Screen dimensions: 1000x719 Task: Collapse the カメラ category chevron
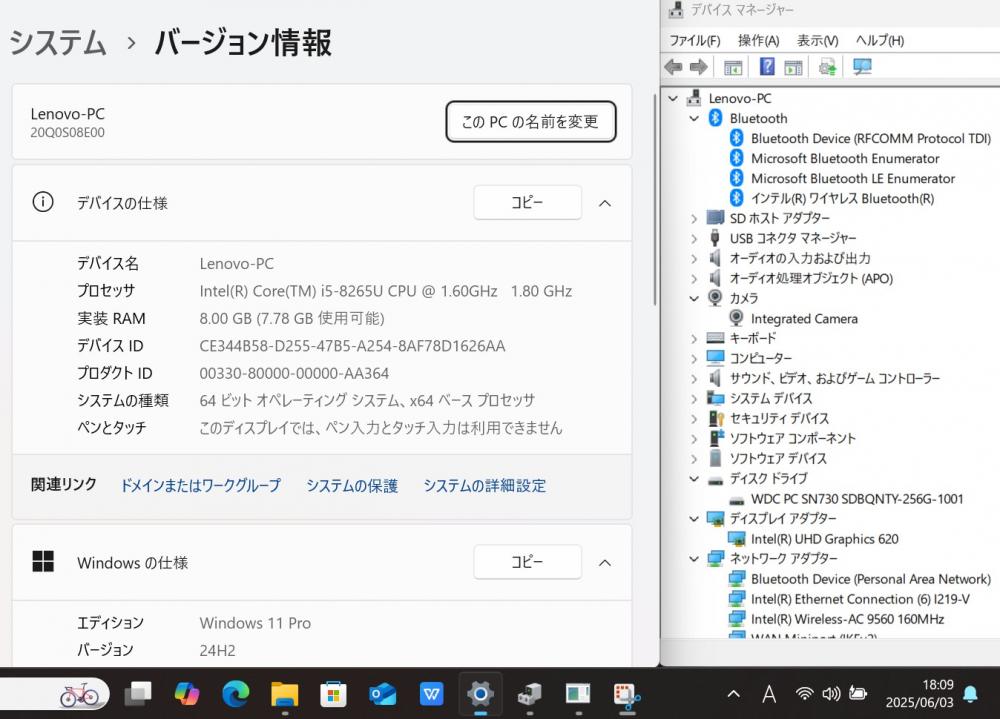[695, 298]
